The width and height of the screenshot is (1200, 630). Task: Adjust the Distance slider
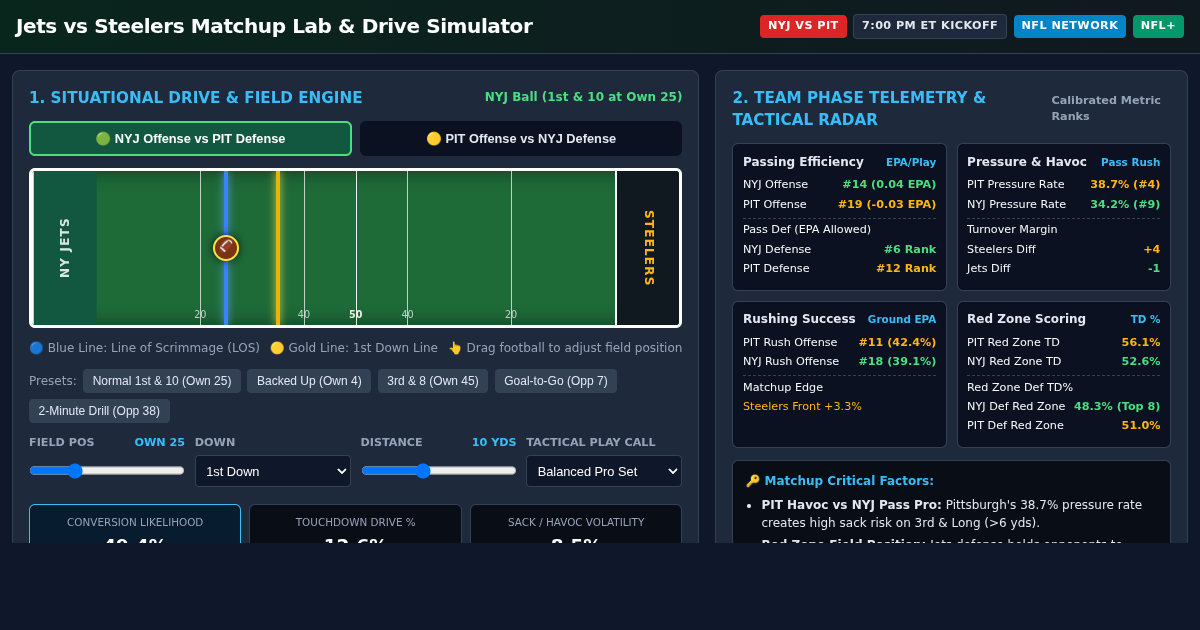point(439,470)
